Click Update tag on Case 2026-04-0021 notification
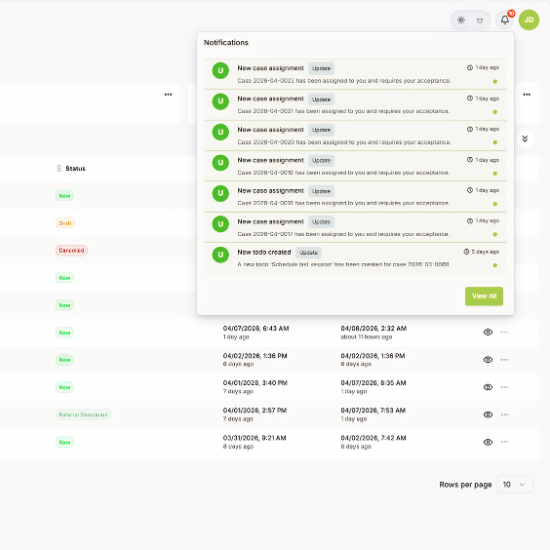 pyautogui.click(x=321, y=99)
